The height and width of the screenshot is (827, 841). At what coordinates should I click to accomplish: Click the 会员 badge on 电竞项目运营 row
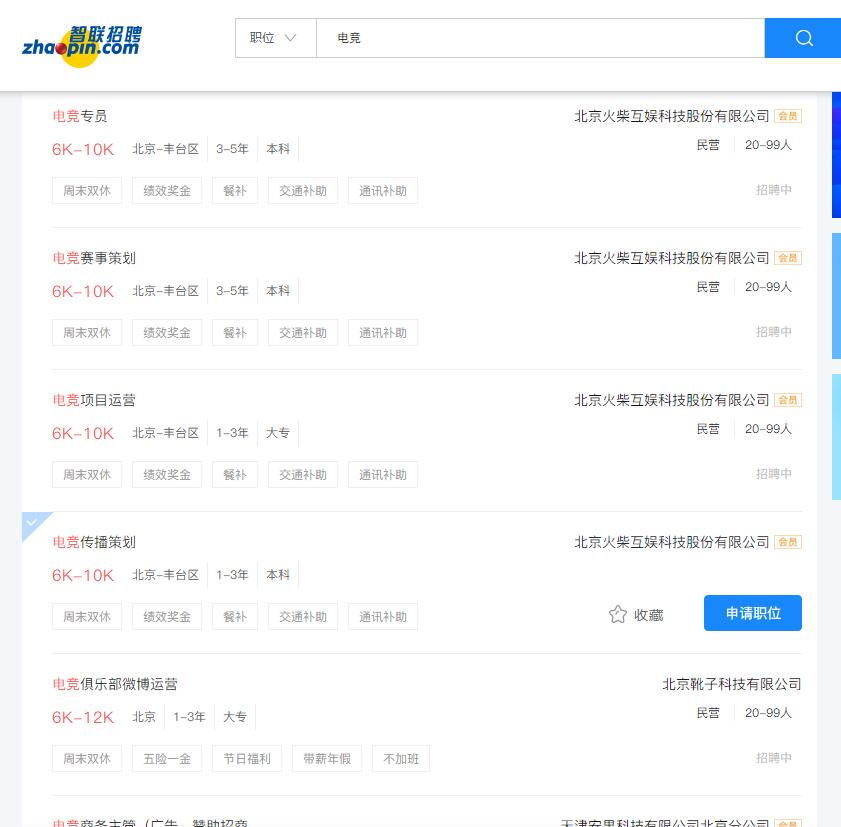point(788,400)
